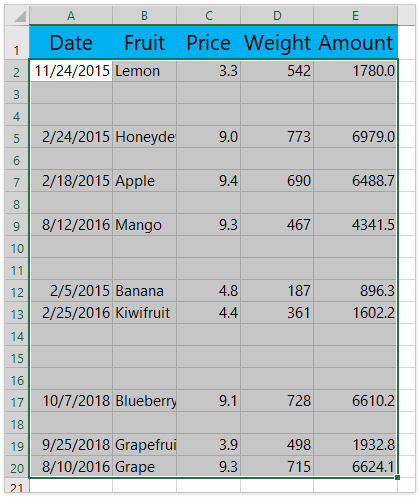Click the weight value 498
The image size is (420, 497).
pos(277,445)
